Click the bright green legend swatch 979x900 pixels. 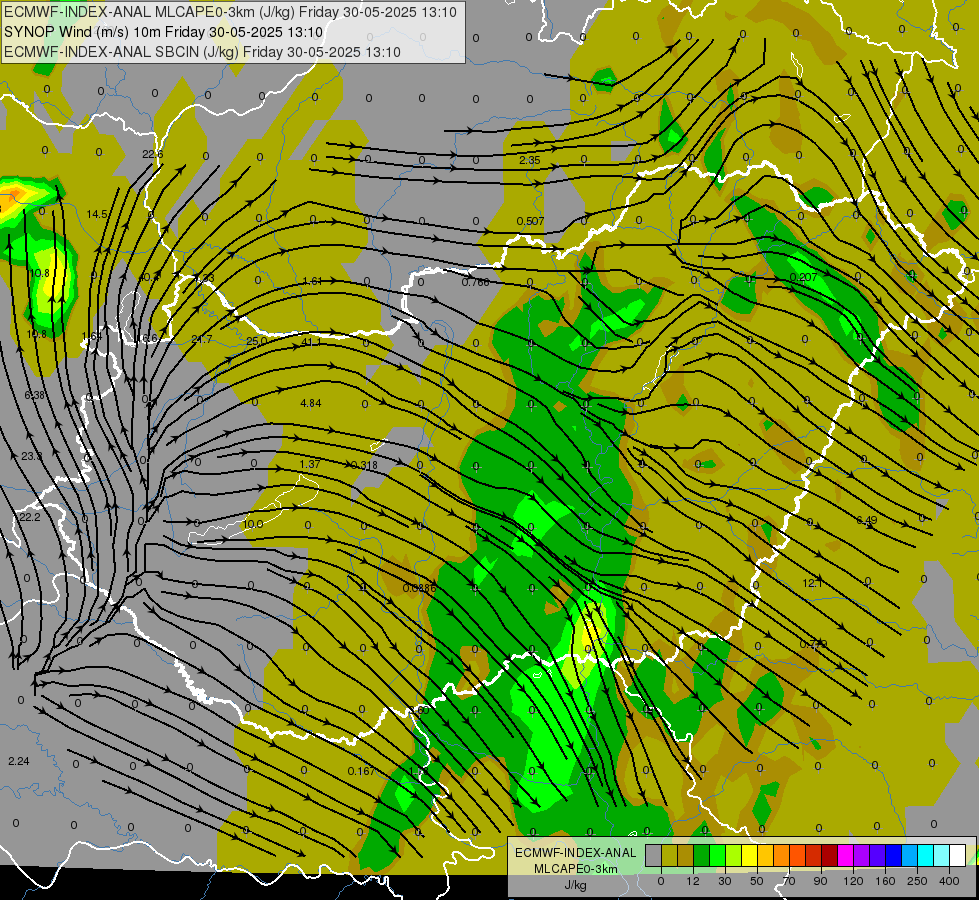click(x=718, y=856)
